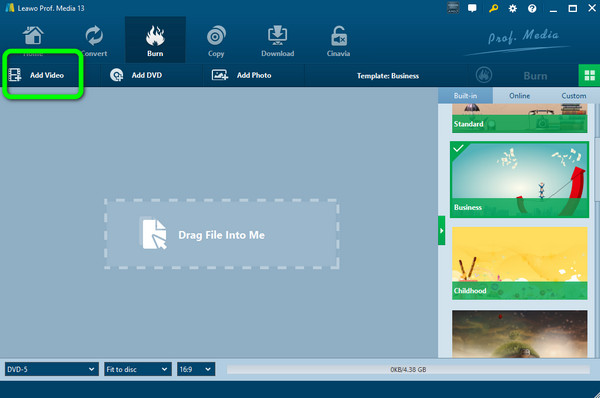The width and height of the screenshot is (600, 398).
Task: Open the Download module
Action: click(x=277, y=40)
